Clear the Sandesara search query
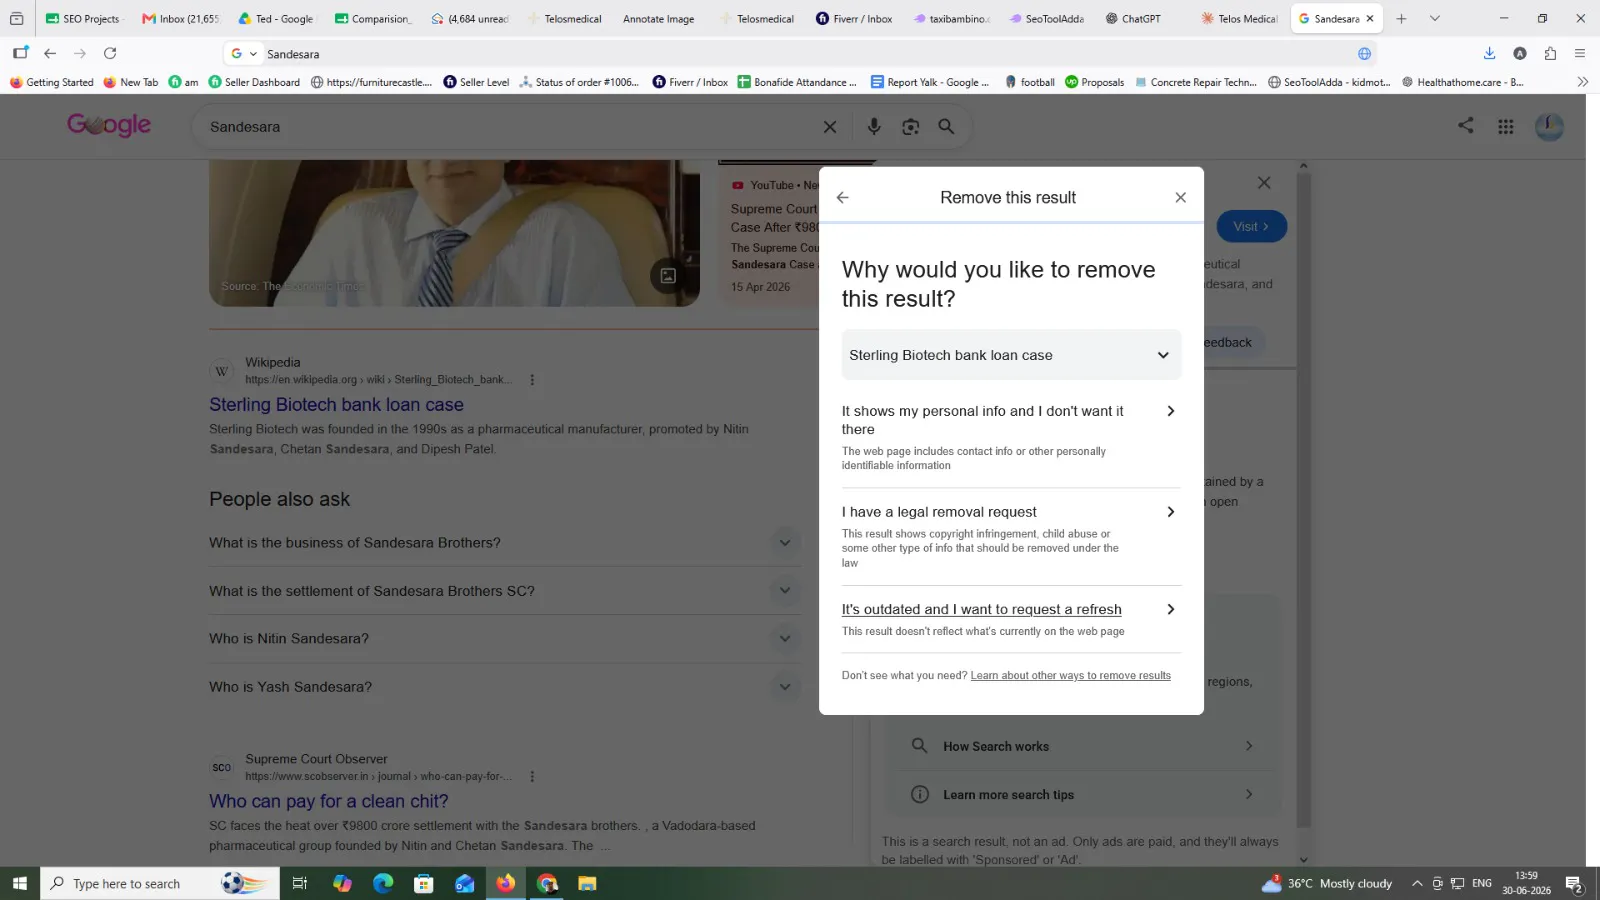Viewport: 1600px width, 900px height. pos(830,127)
